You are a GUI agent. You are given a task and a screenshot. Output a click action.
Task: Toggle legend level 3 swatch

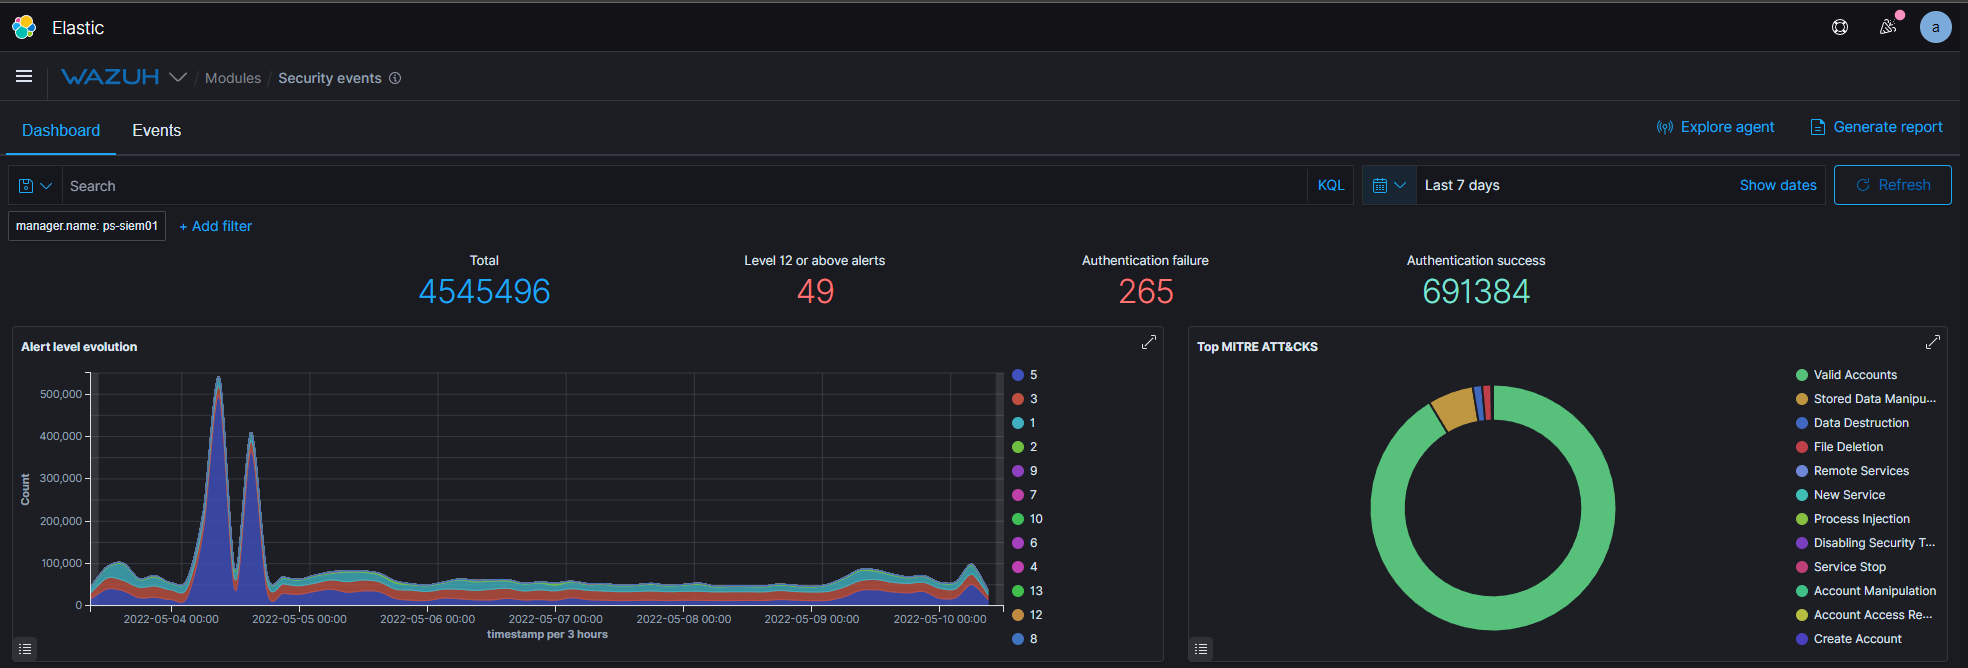pyautogui.click(x=1018, y=399)
